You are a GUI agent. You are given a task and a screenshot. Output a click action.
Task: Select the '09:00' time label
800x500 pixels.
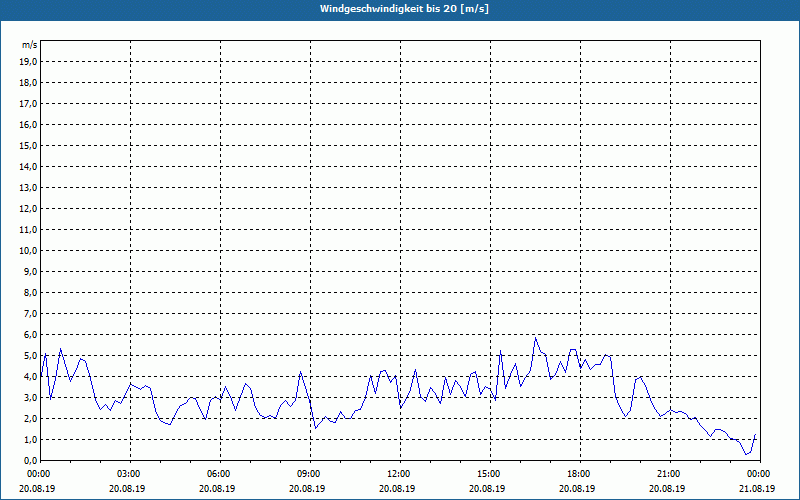click(x=308, y=474)
